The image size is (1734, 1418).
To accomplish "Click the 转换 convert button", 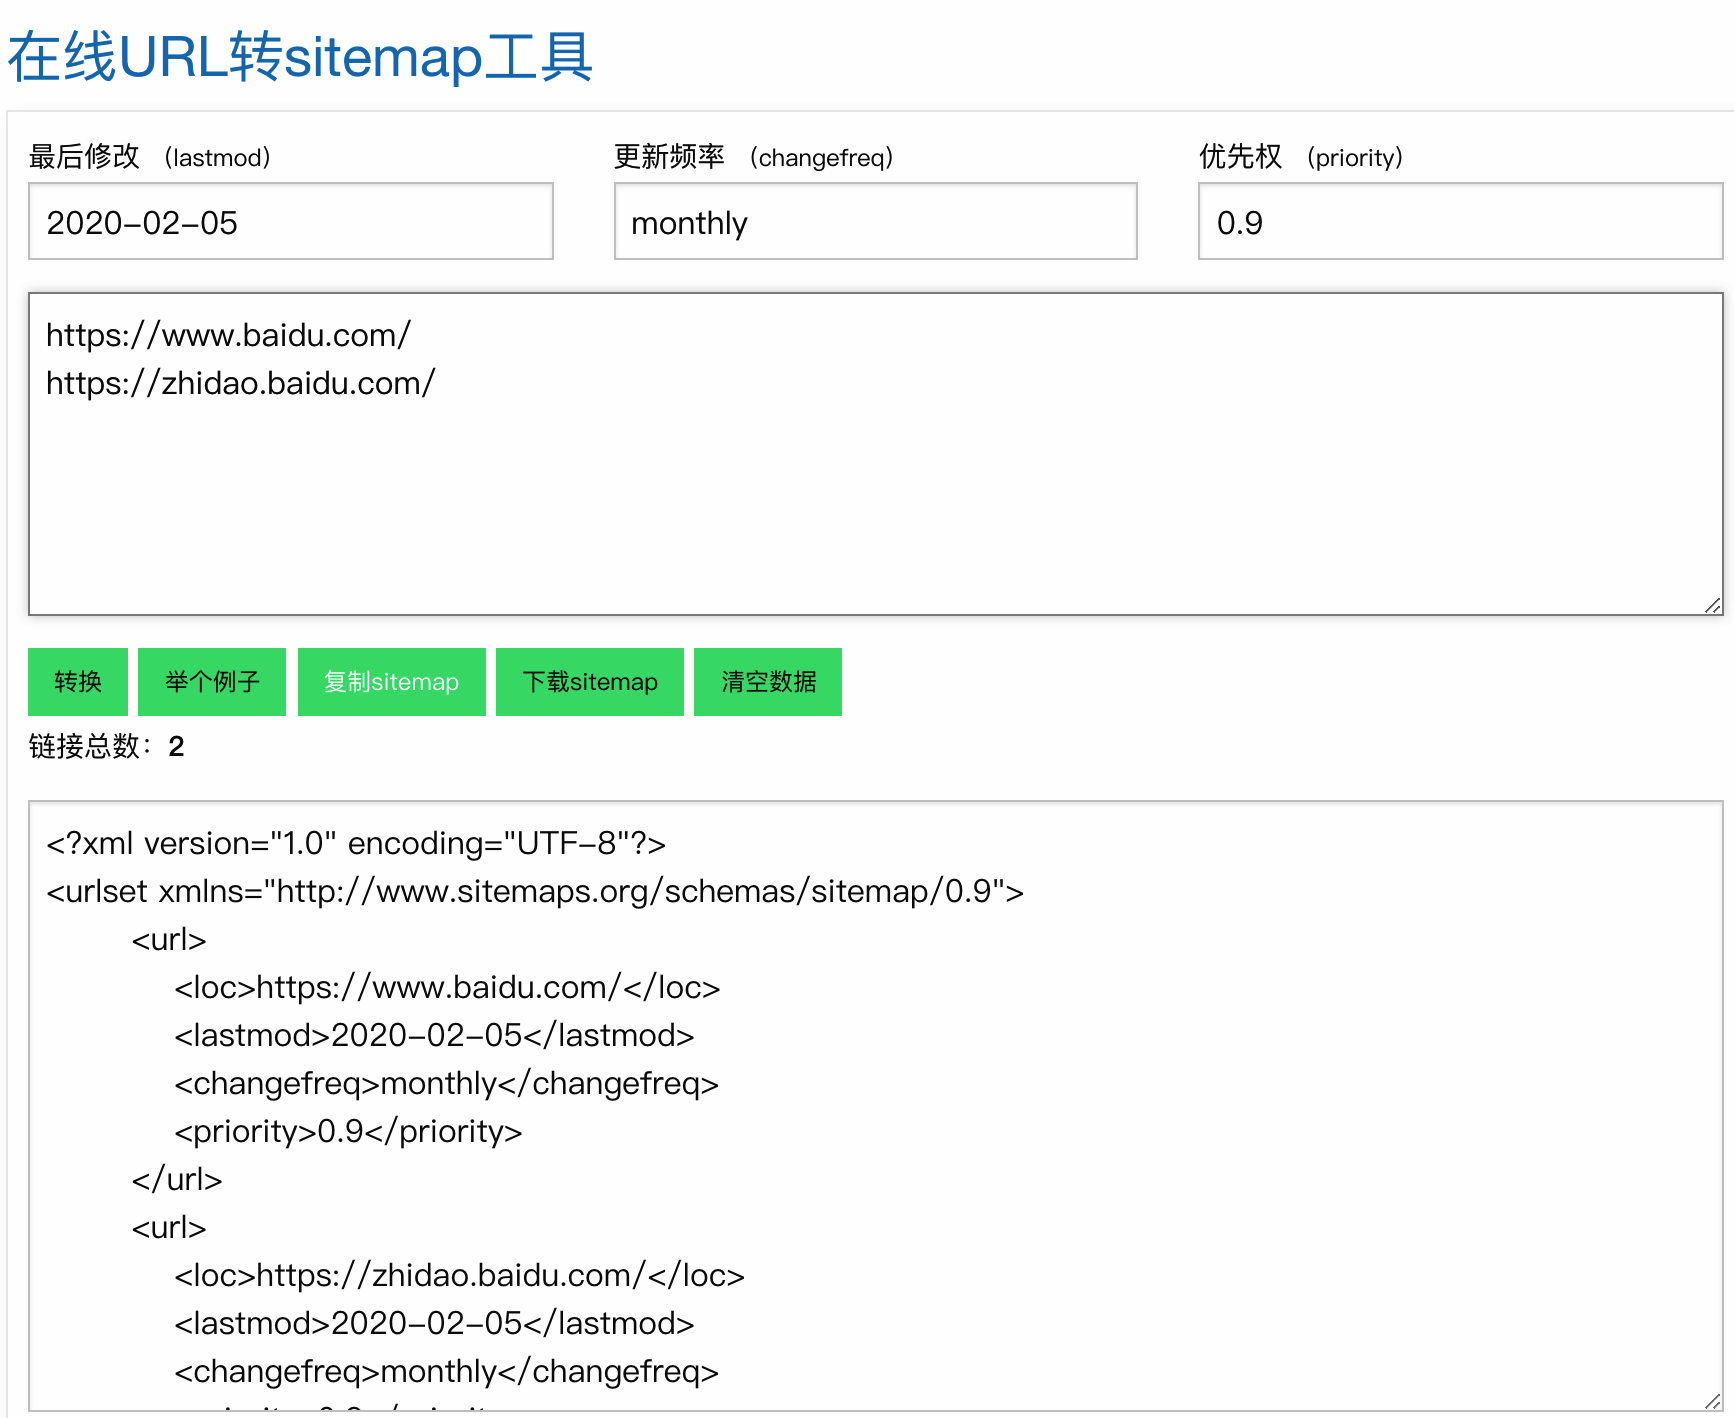I will pyautogui.click(x=78, y=682).
